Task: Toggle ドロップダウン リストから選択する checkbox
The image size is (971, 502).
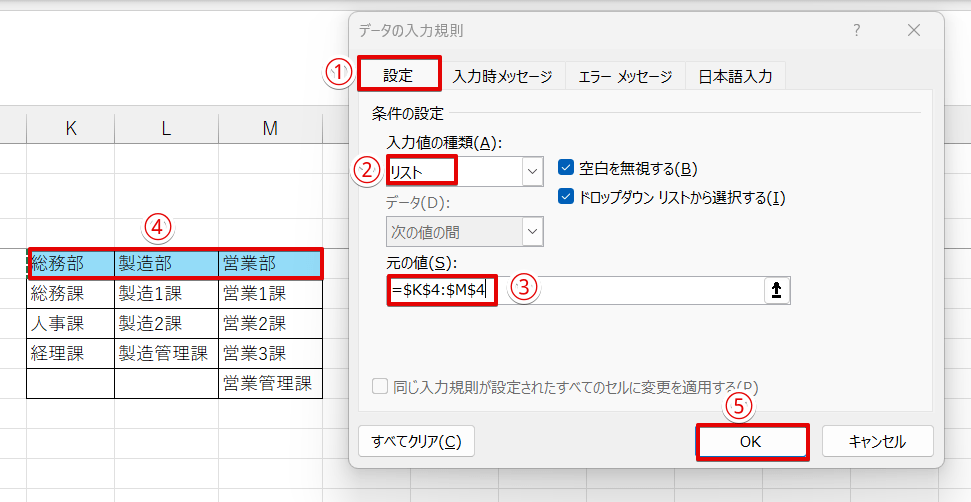Action: click(566, 197)
